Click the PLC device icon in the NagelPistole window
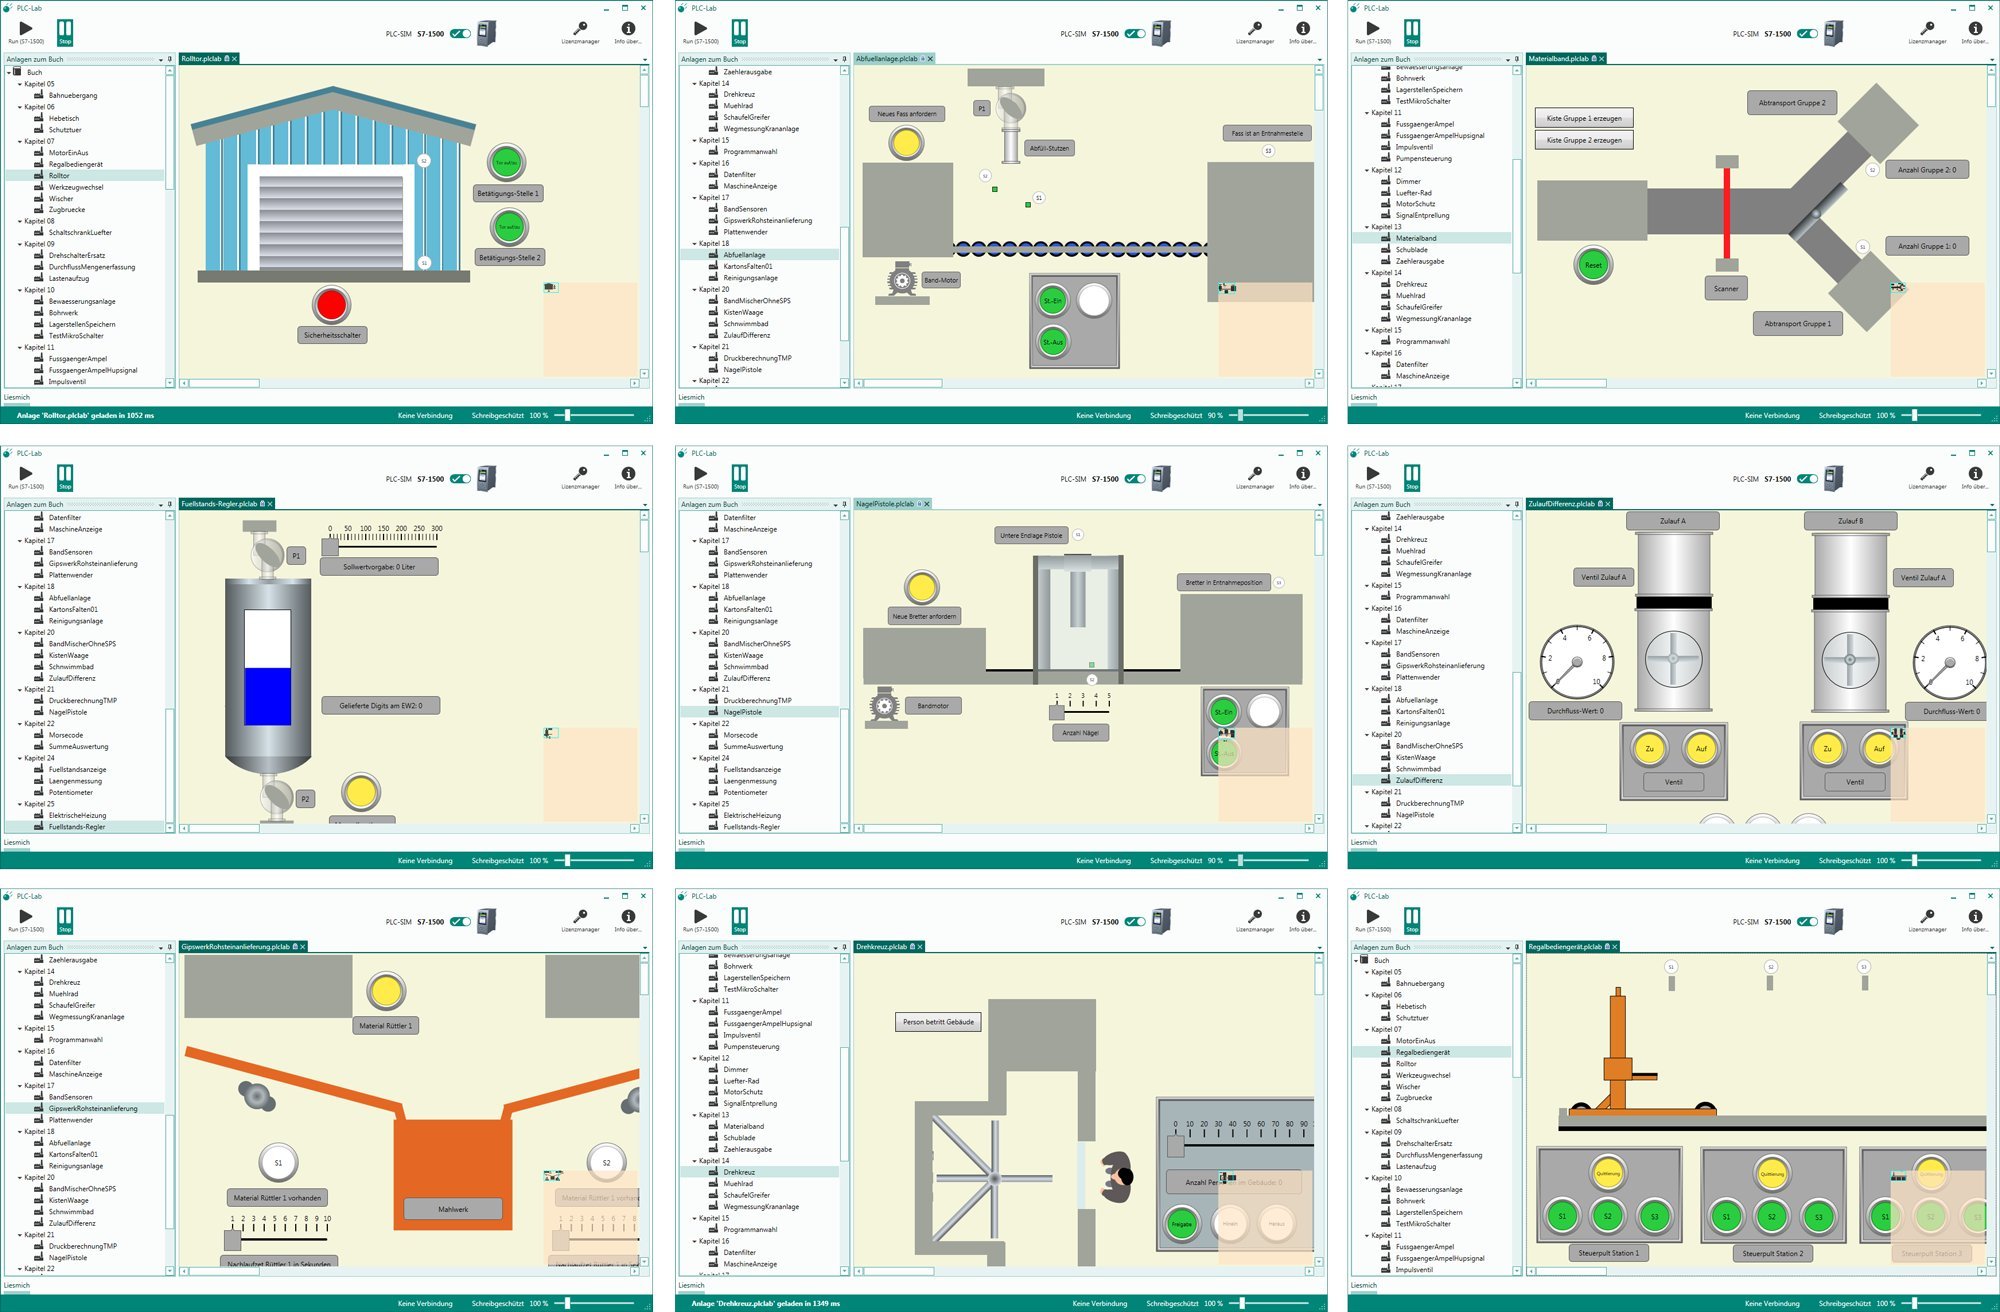Image resolution: width=2000 pixels, height=1312 pixels. [x=1161, y=478]
